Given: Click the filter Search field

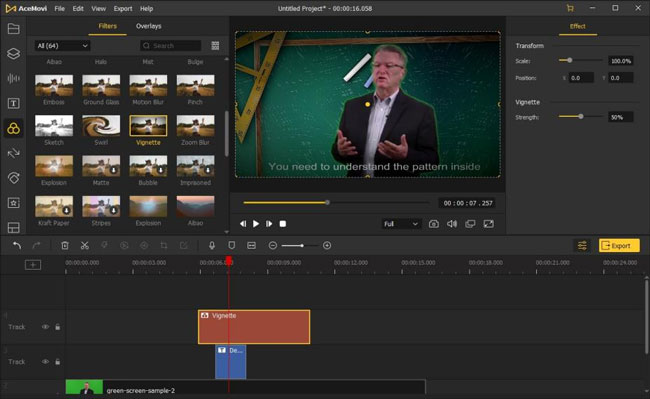Looking at the screenshot, I should (171, 46).
